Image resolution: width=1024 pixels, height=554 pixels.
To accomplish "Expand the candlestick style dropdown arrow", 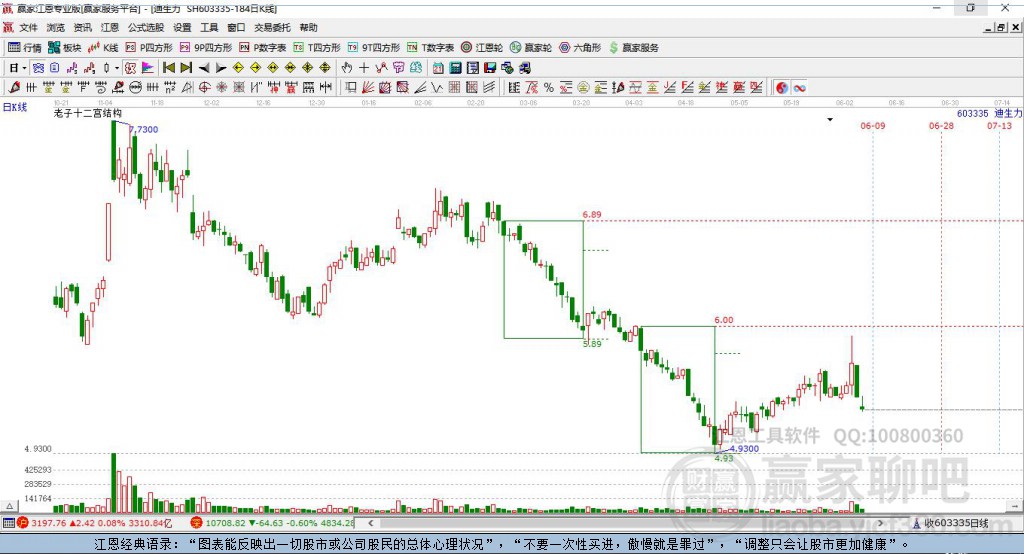I will click(x=117, y=68).
